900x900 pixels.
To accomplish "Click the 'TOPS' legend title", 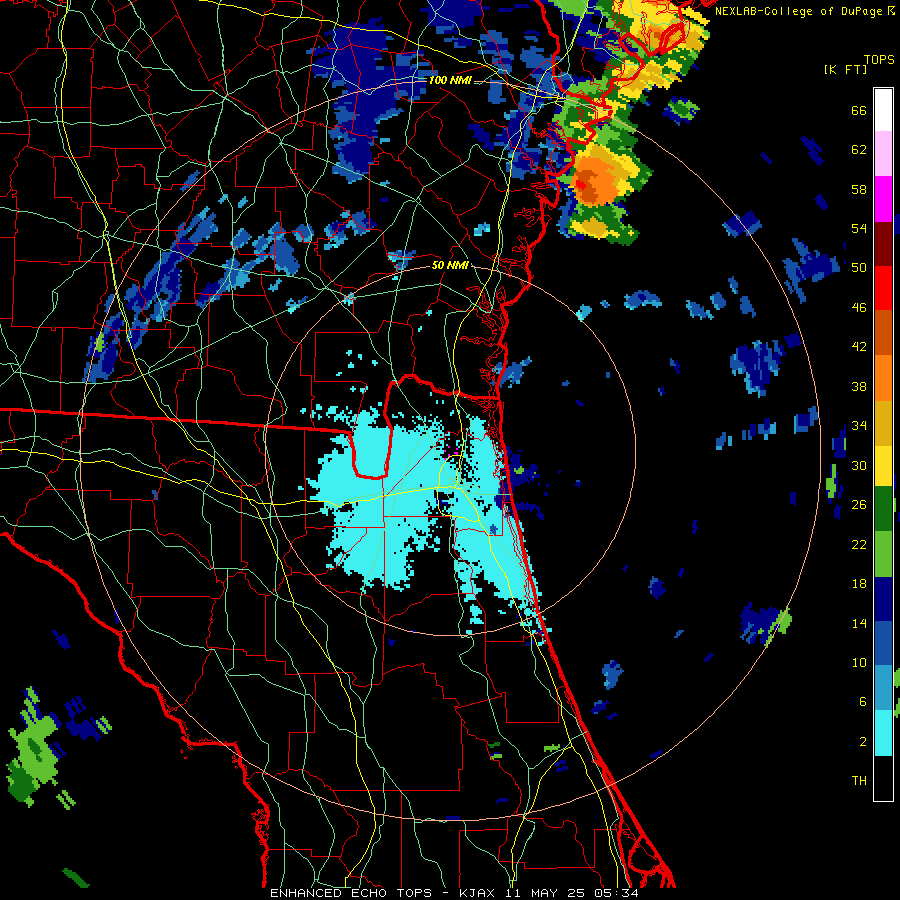I will coord(879,59).
